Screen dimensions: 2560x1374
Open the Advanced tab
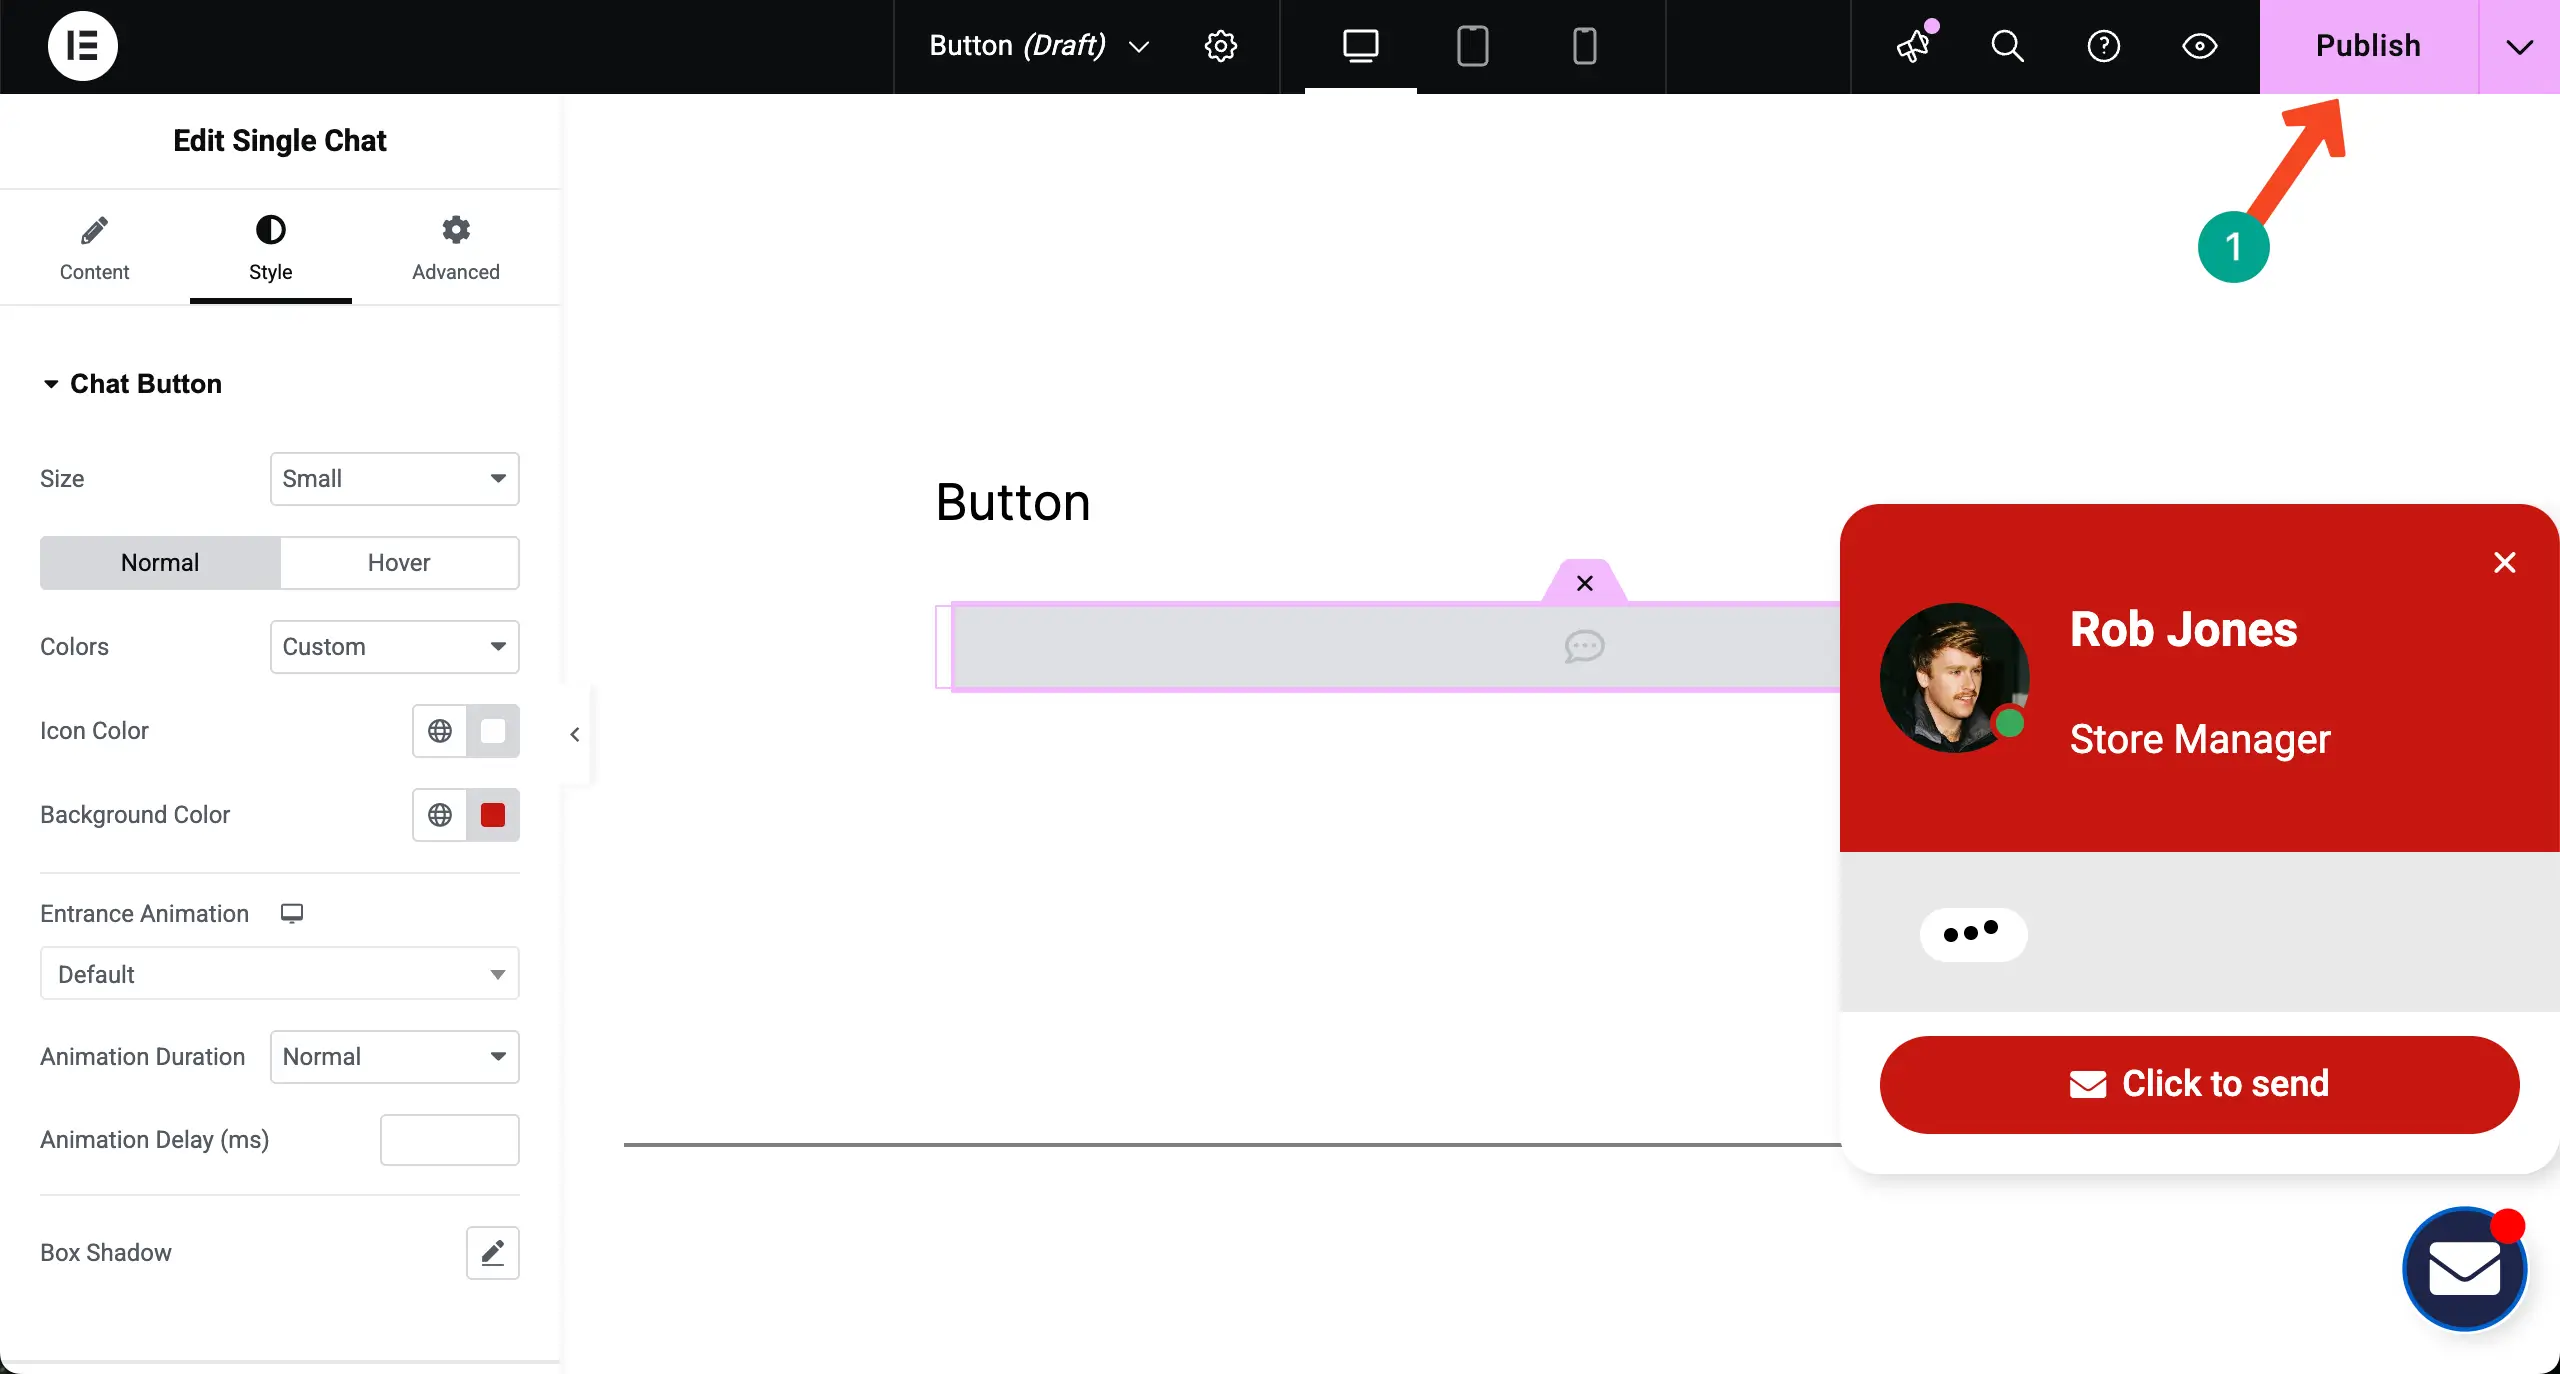pos(456,248)
